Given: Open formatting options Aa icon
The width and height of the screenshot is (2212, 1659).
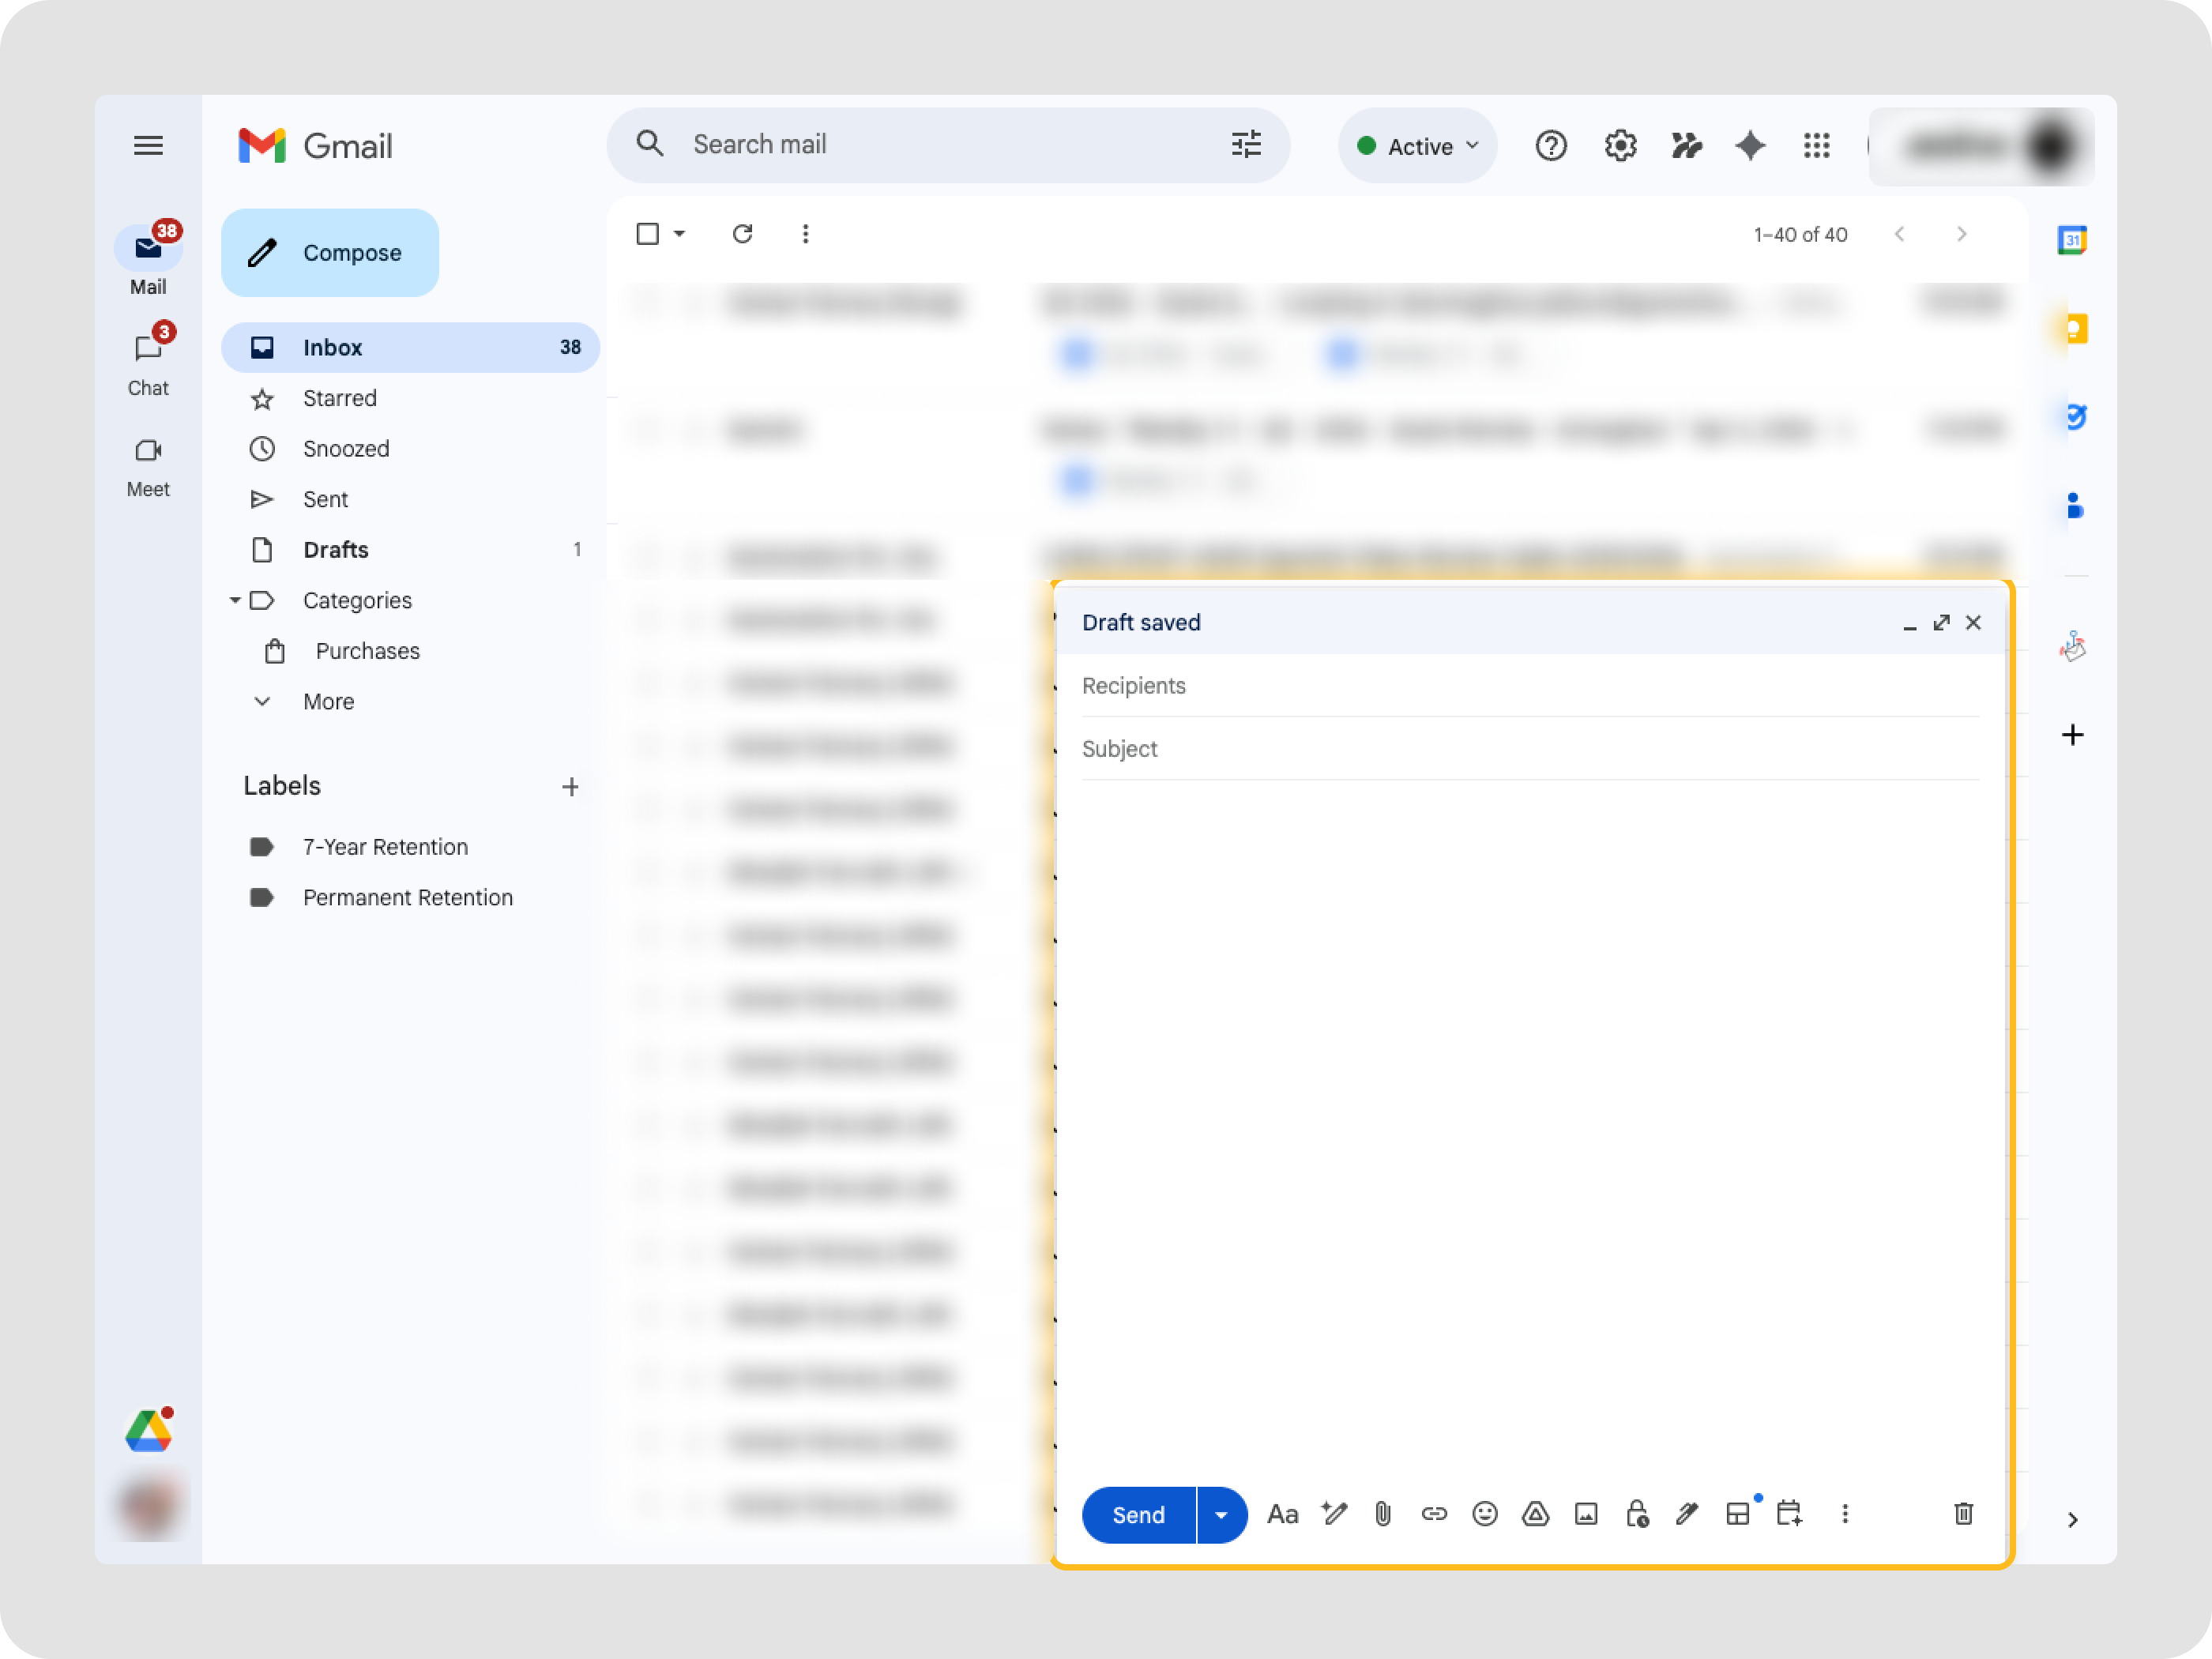Looking at the screenshot, I should pyautogui.click(x=1282, y=1514).
